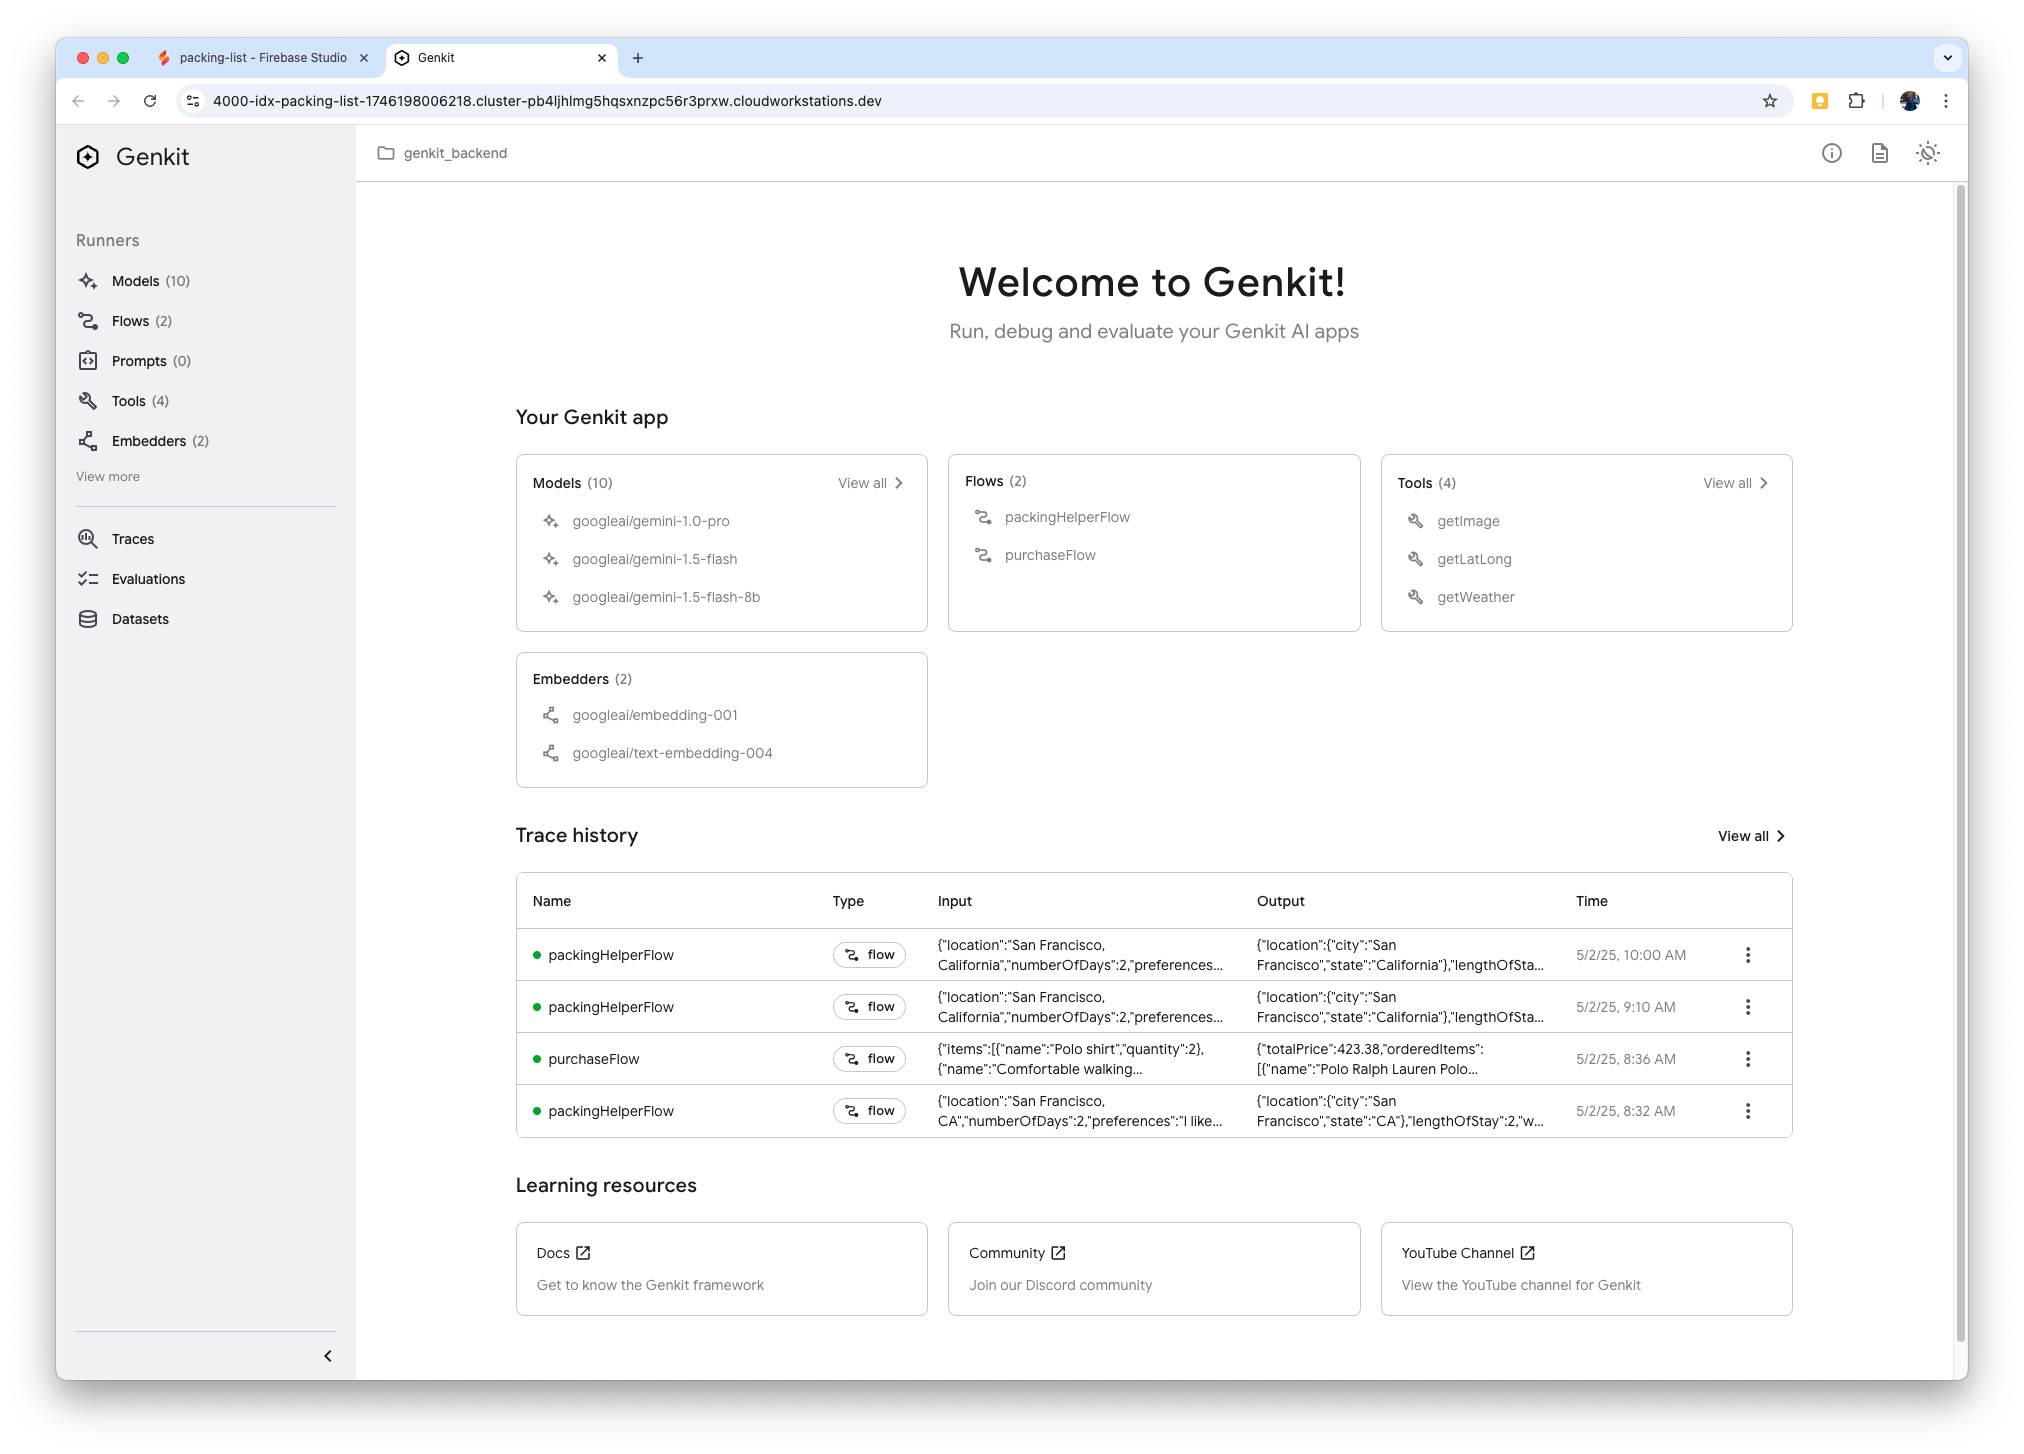Click the Input column header
The width and height of the screenshot is (2024, 1454).
point(954,901)
